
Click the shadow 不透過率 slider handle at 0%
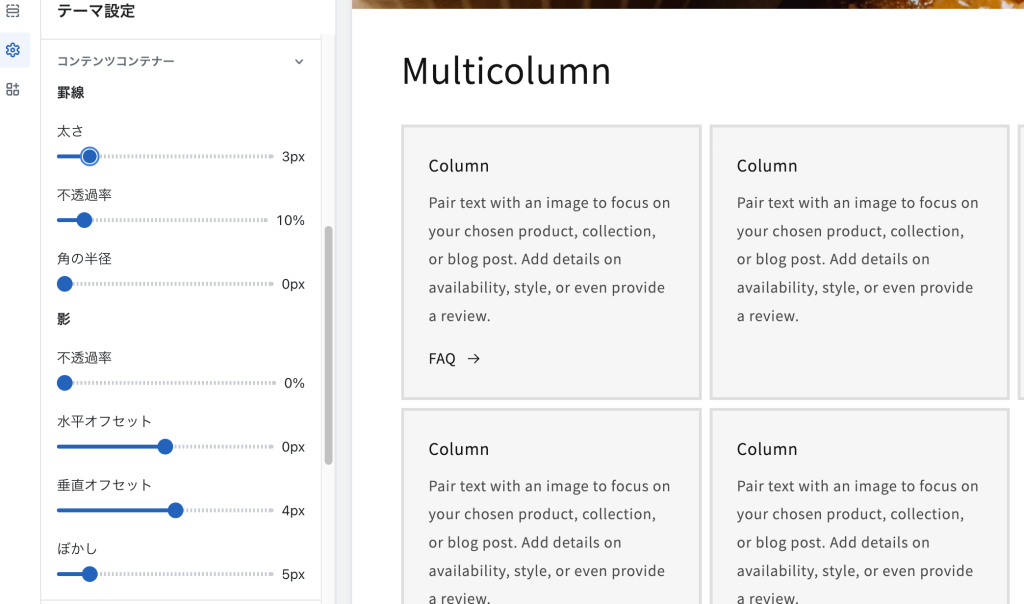[65, 383]
